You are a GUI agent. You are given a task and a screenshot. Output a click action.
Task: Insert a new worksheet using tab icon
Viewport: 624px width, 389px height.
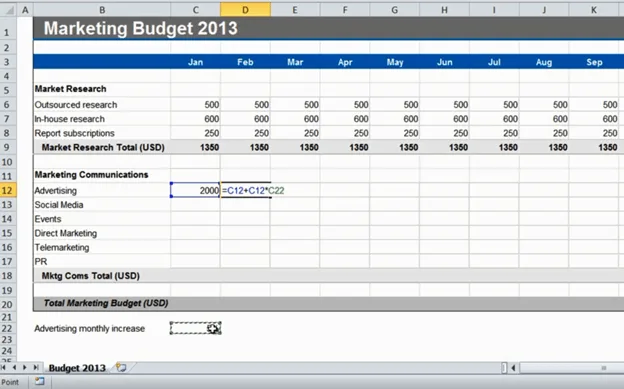click(x=121, y=367)
